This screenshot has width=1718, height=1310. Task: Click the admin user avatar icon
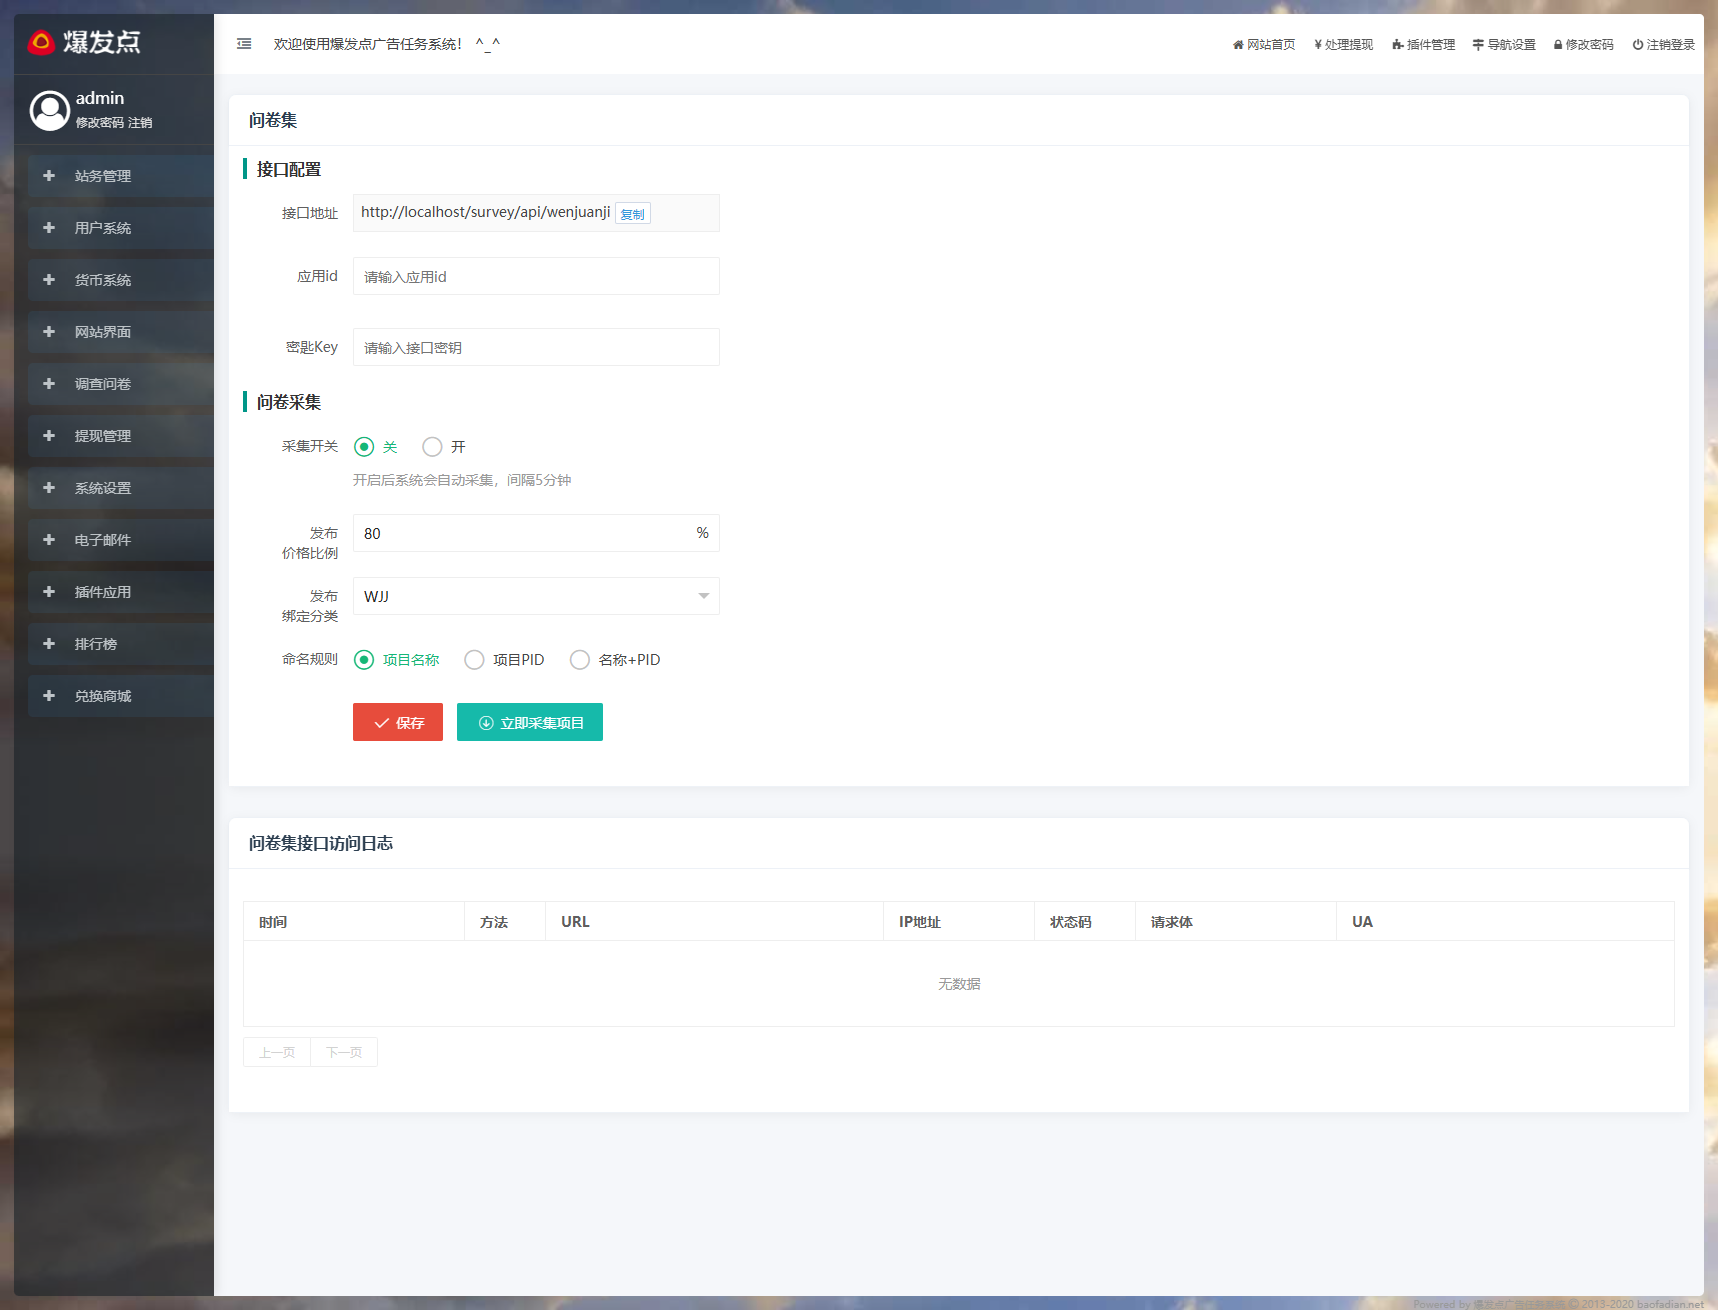[50, 110]
